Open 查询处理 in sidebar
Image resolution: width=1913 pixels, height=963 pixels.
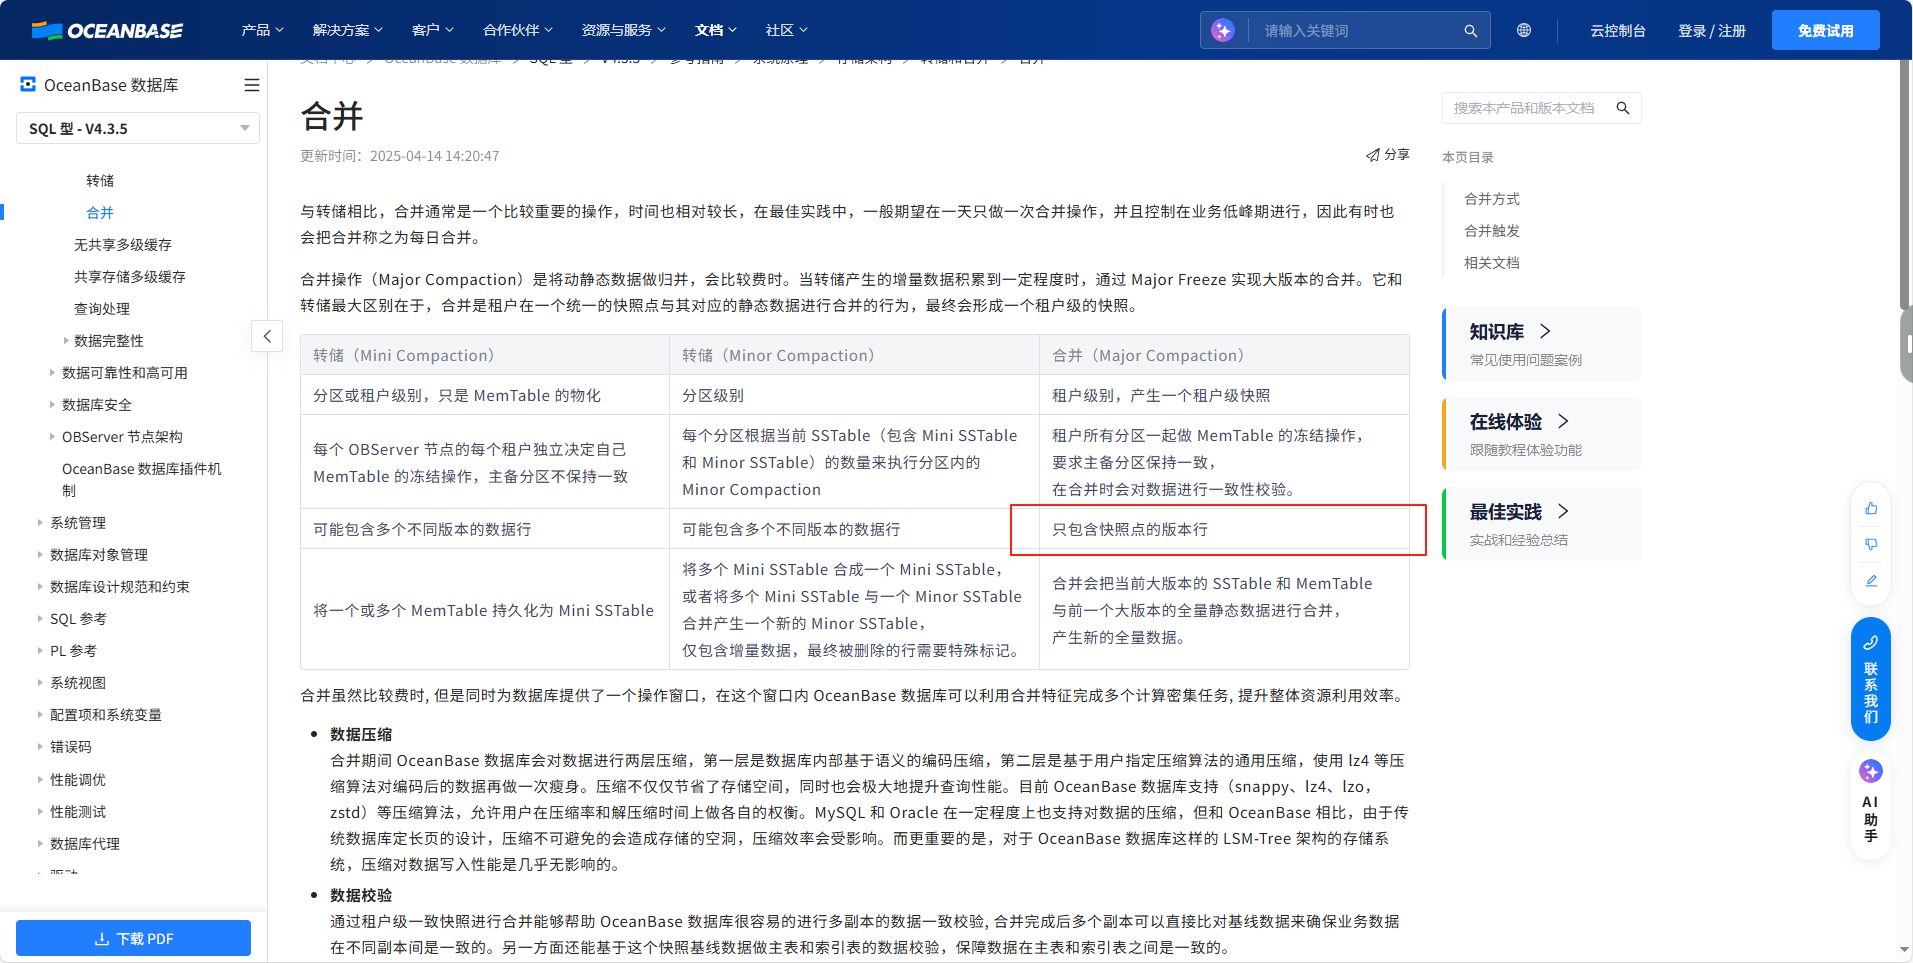[102, 309]
